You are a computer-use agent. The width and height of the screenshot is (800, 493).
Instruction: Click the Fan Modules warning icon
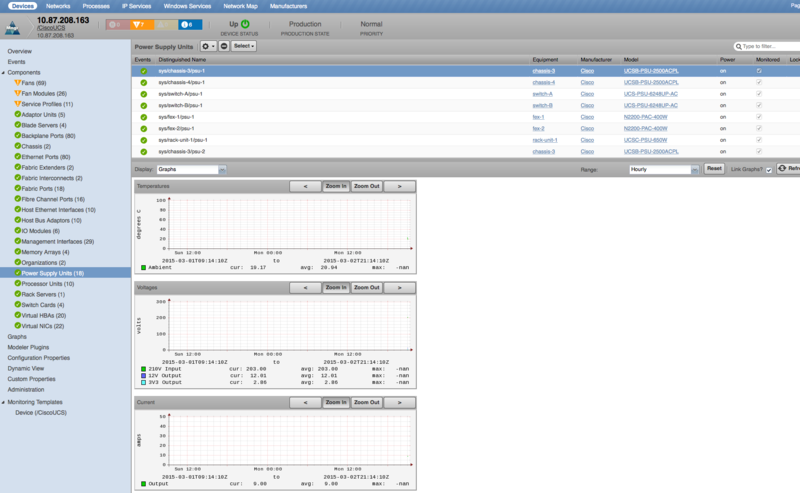pyautogui.click(x=17, y=93)
